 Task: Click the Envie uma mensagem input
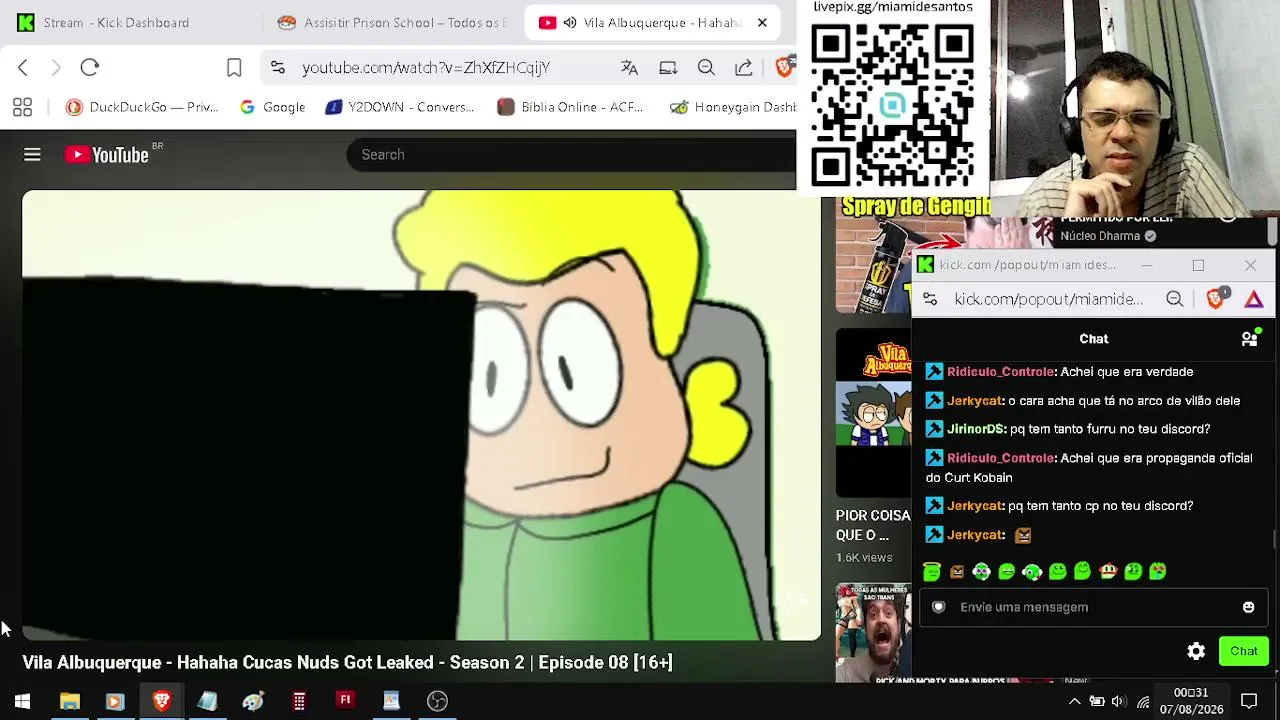tap(1093, 607)
